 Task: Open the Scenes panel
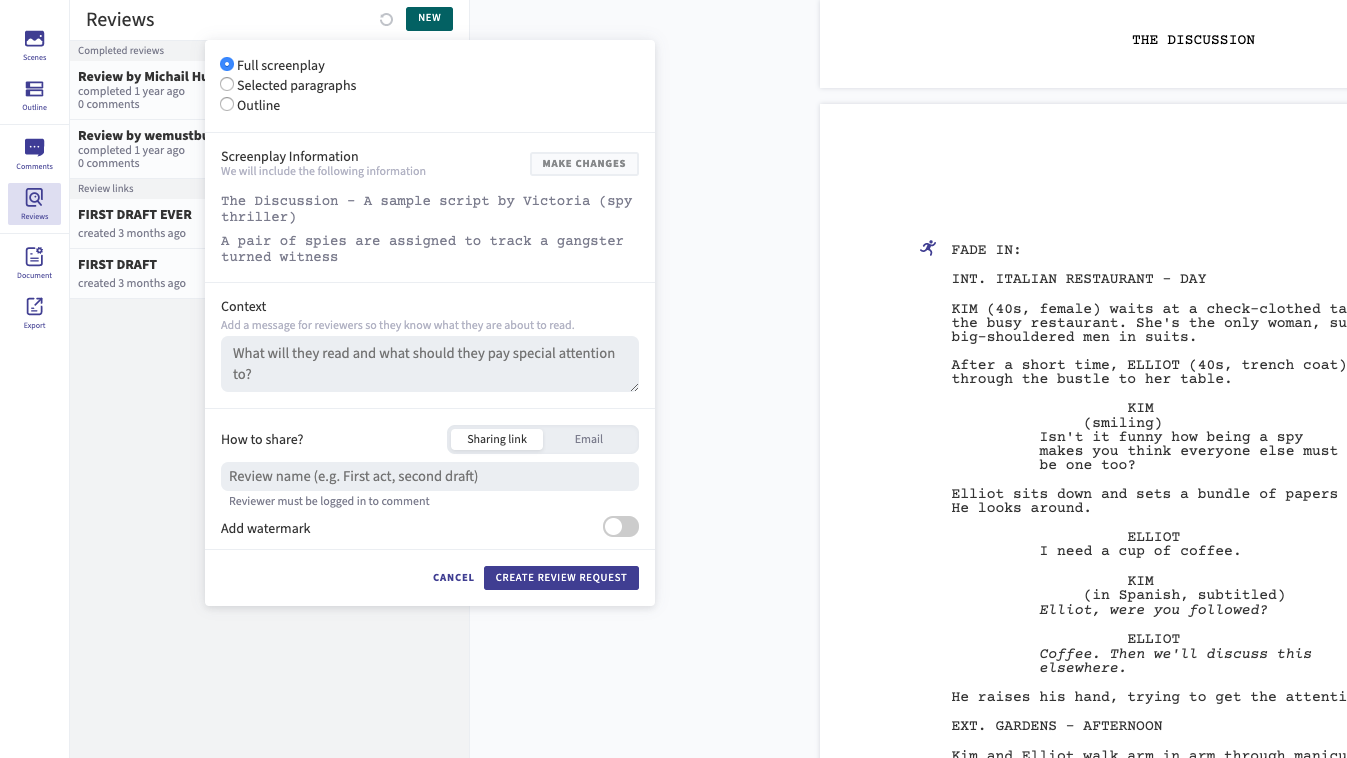34,43
